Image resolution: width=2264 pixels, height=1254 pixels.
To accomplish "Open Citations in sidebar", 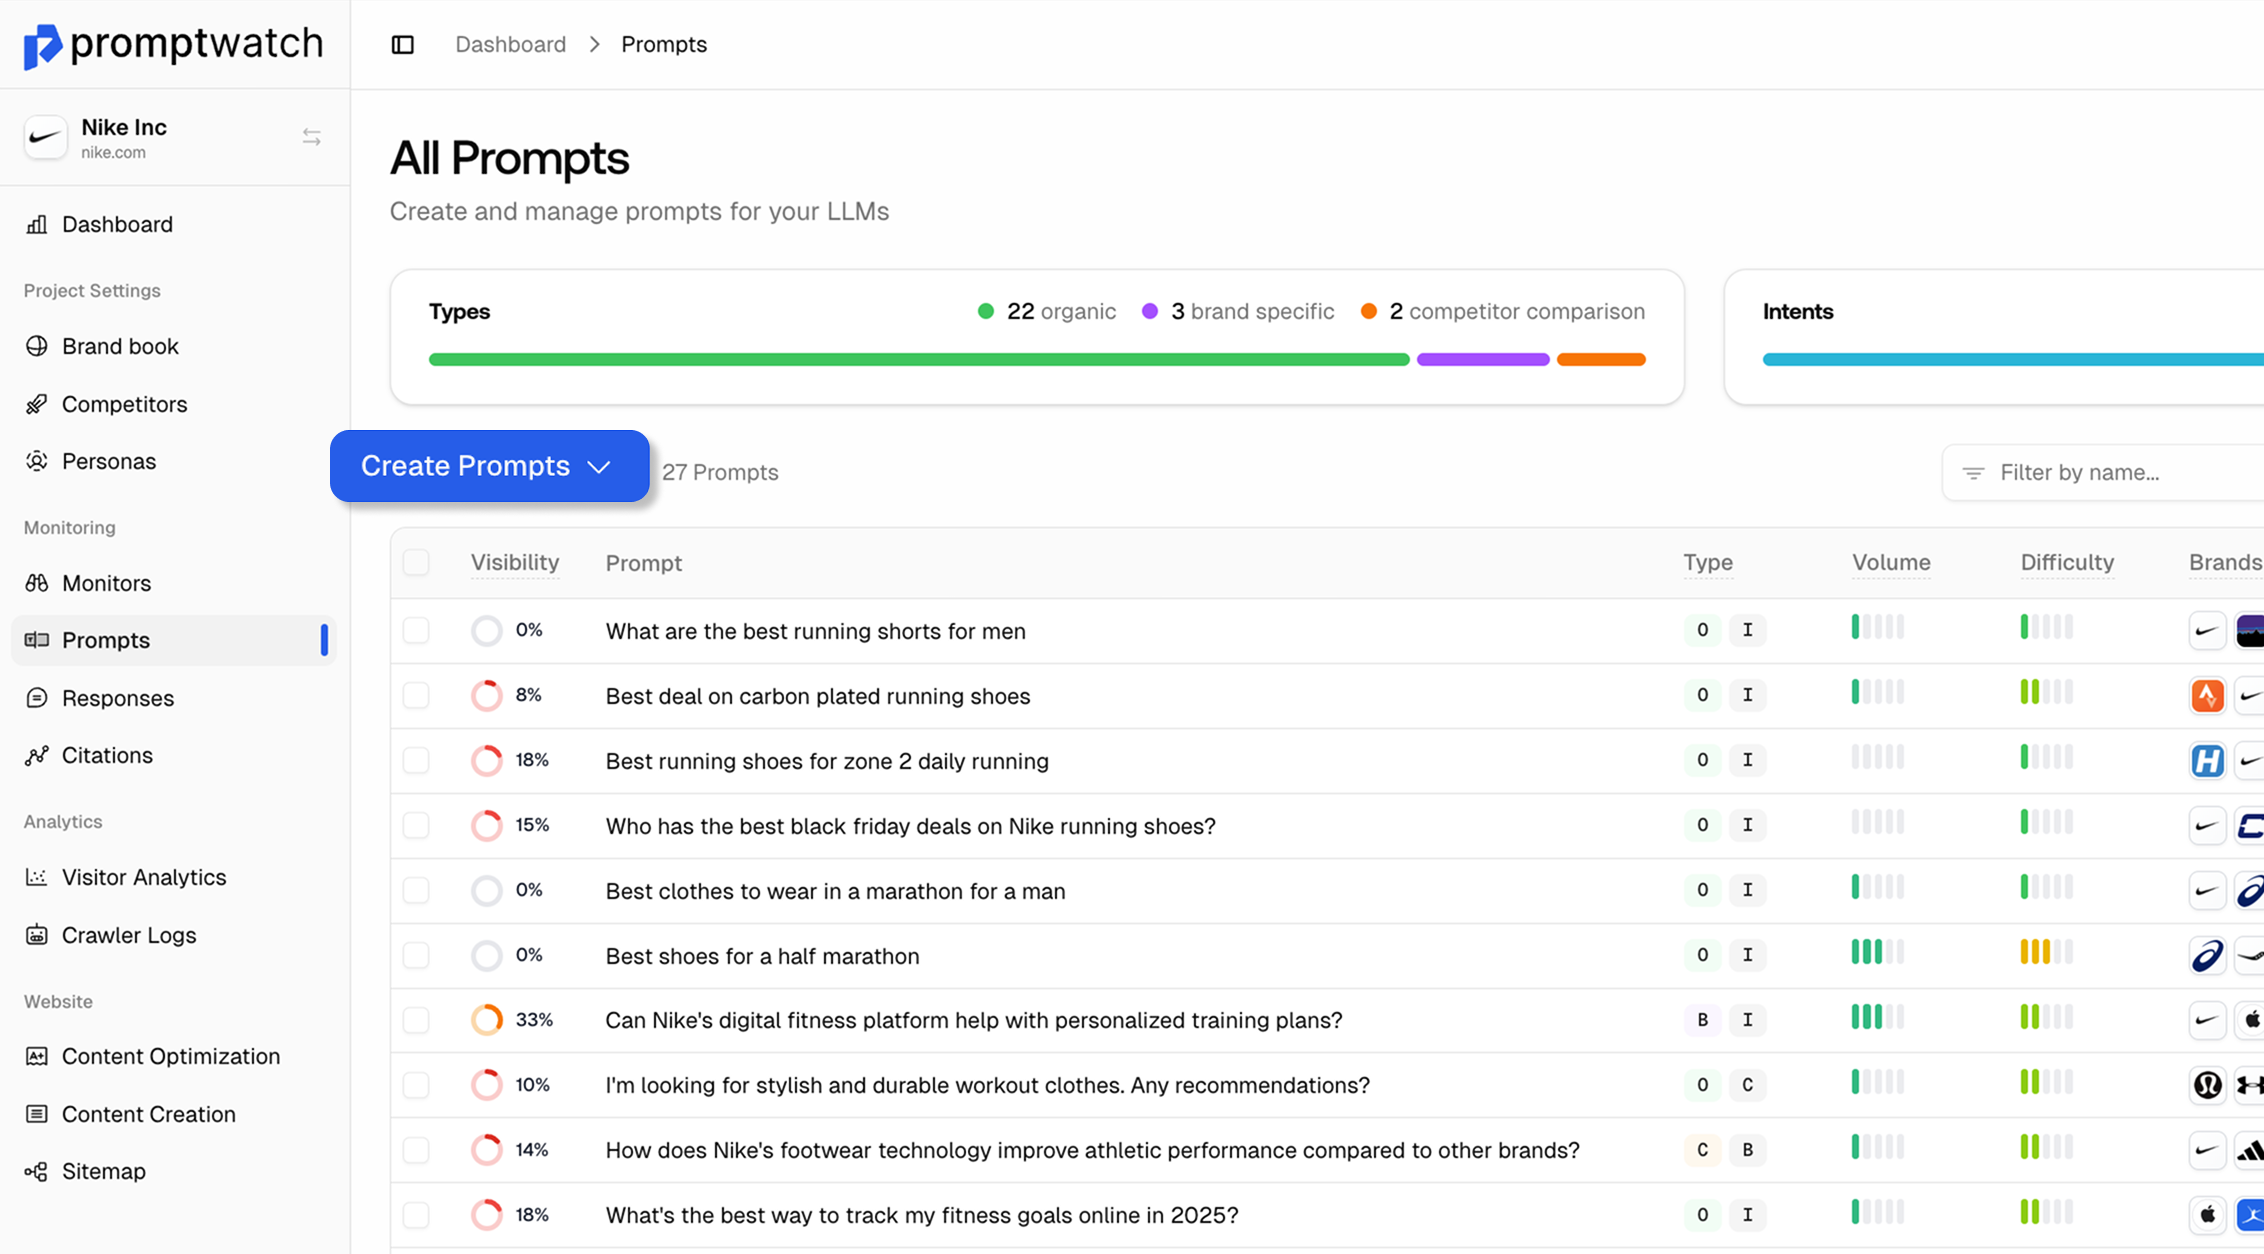I will pyautogui.click(x=107, y=755).
